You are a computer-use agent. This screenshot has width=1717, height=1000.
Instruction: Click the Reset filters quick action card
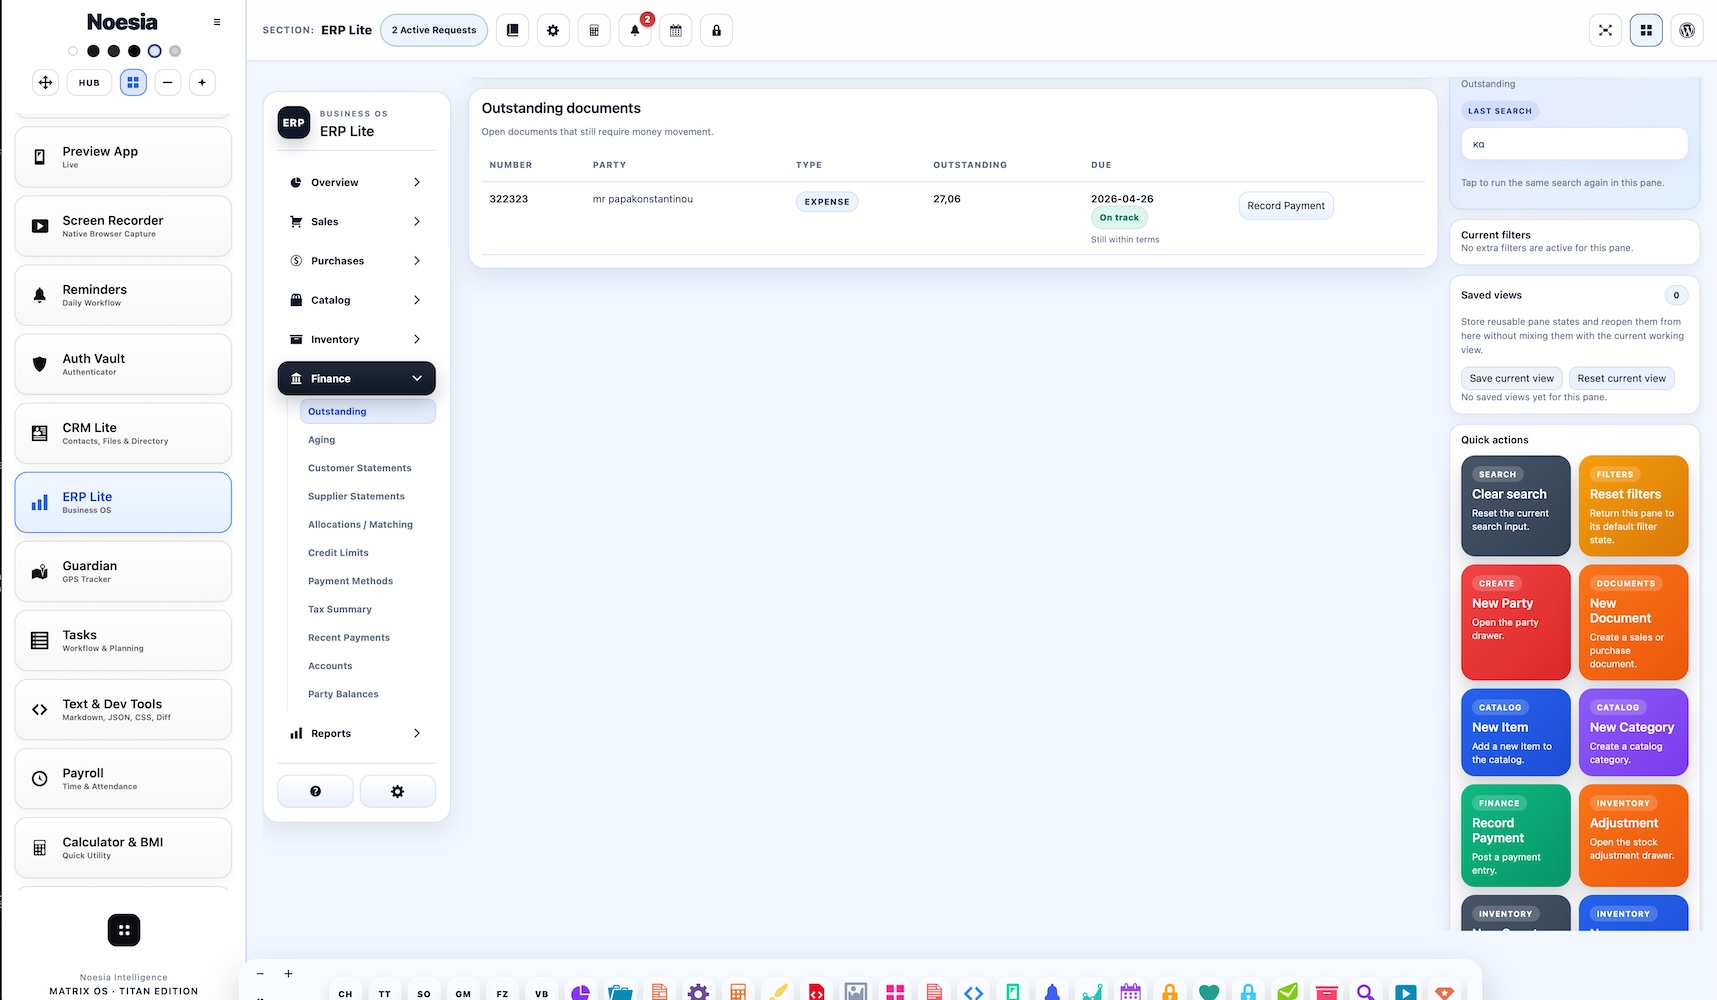(x=1633, y=506)
